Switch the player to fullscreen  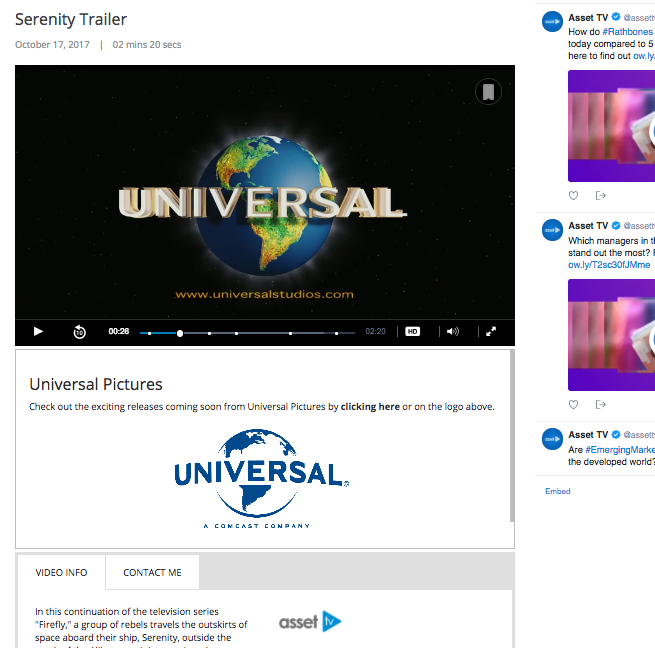coord(491,331)
